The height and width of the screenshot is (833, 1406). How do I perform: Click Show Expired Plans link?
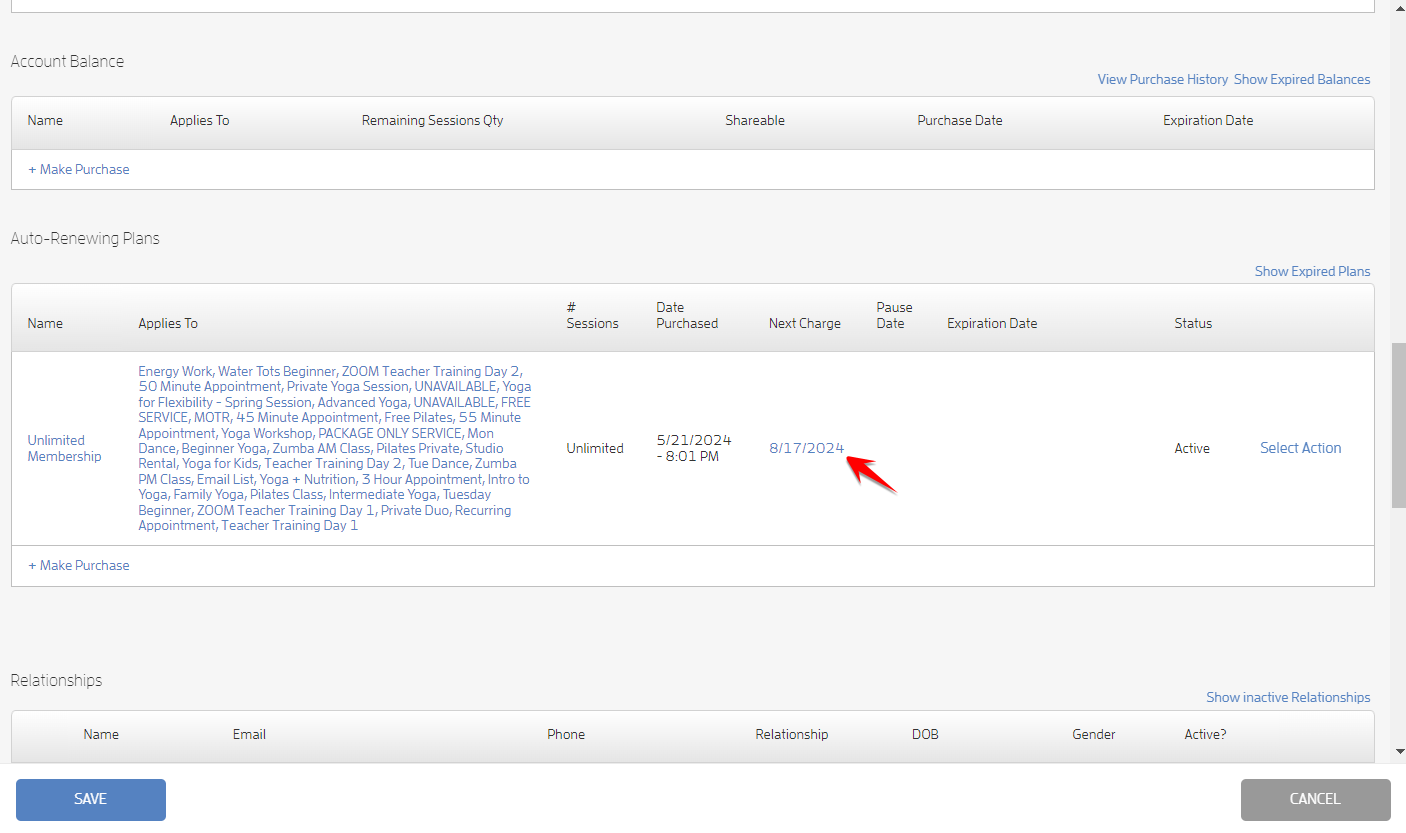(x=1312, y=271)
